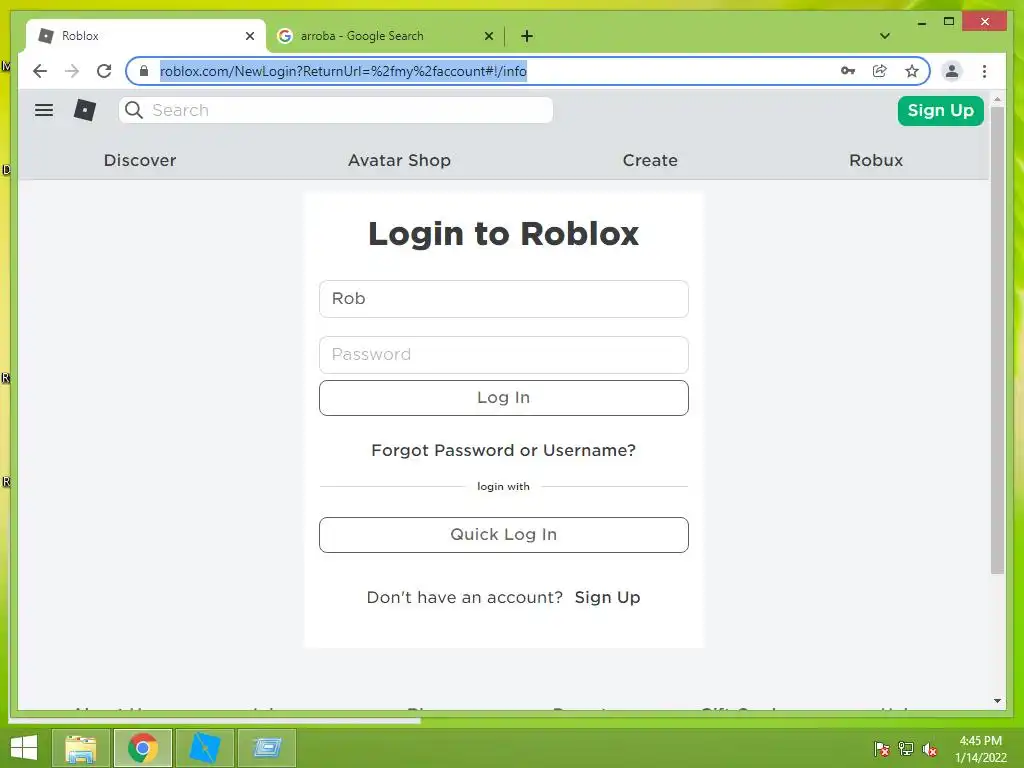
Task: Click the Quick Log In button
Action: 504,535
